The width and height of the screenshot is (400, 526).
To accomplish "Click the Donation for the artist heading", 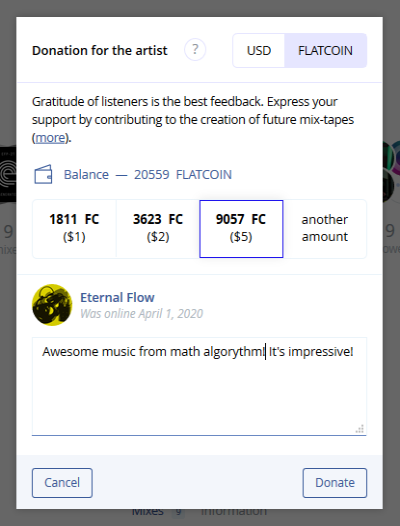I will (100, 50).
